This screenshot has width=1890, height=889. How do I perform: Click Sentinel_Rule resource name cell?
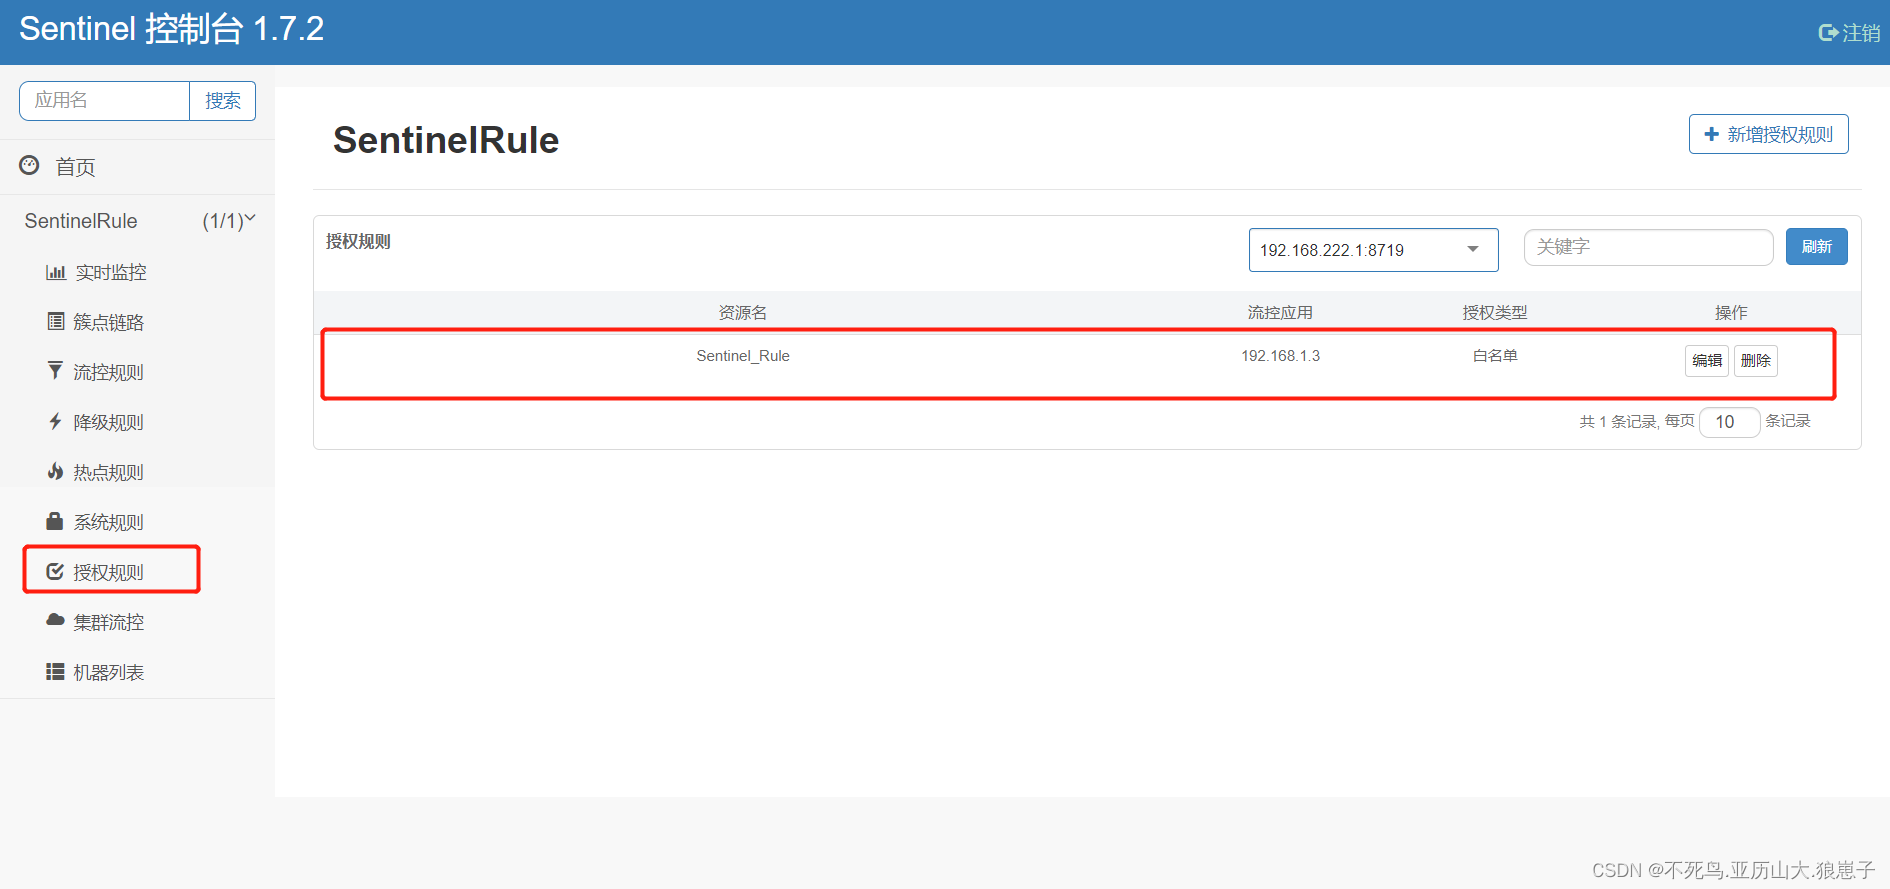(x=743, y=356)
